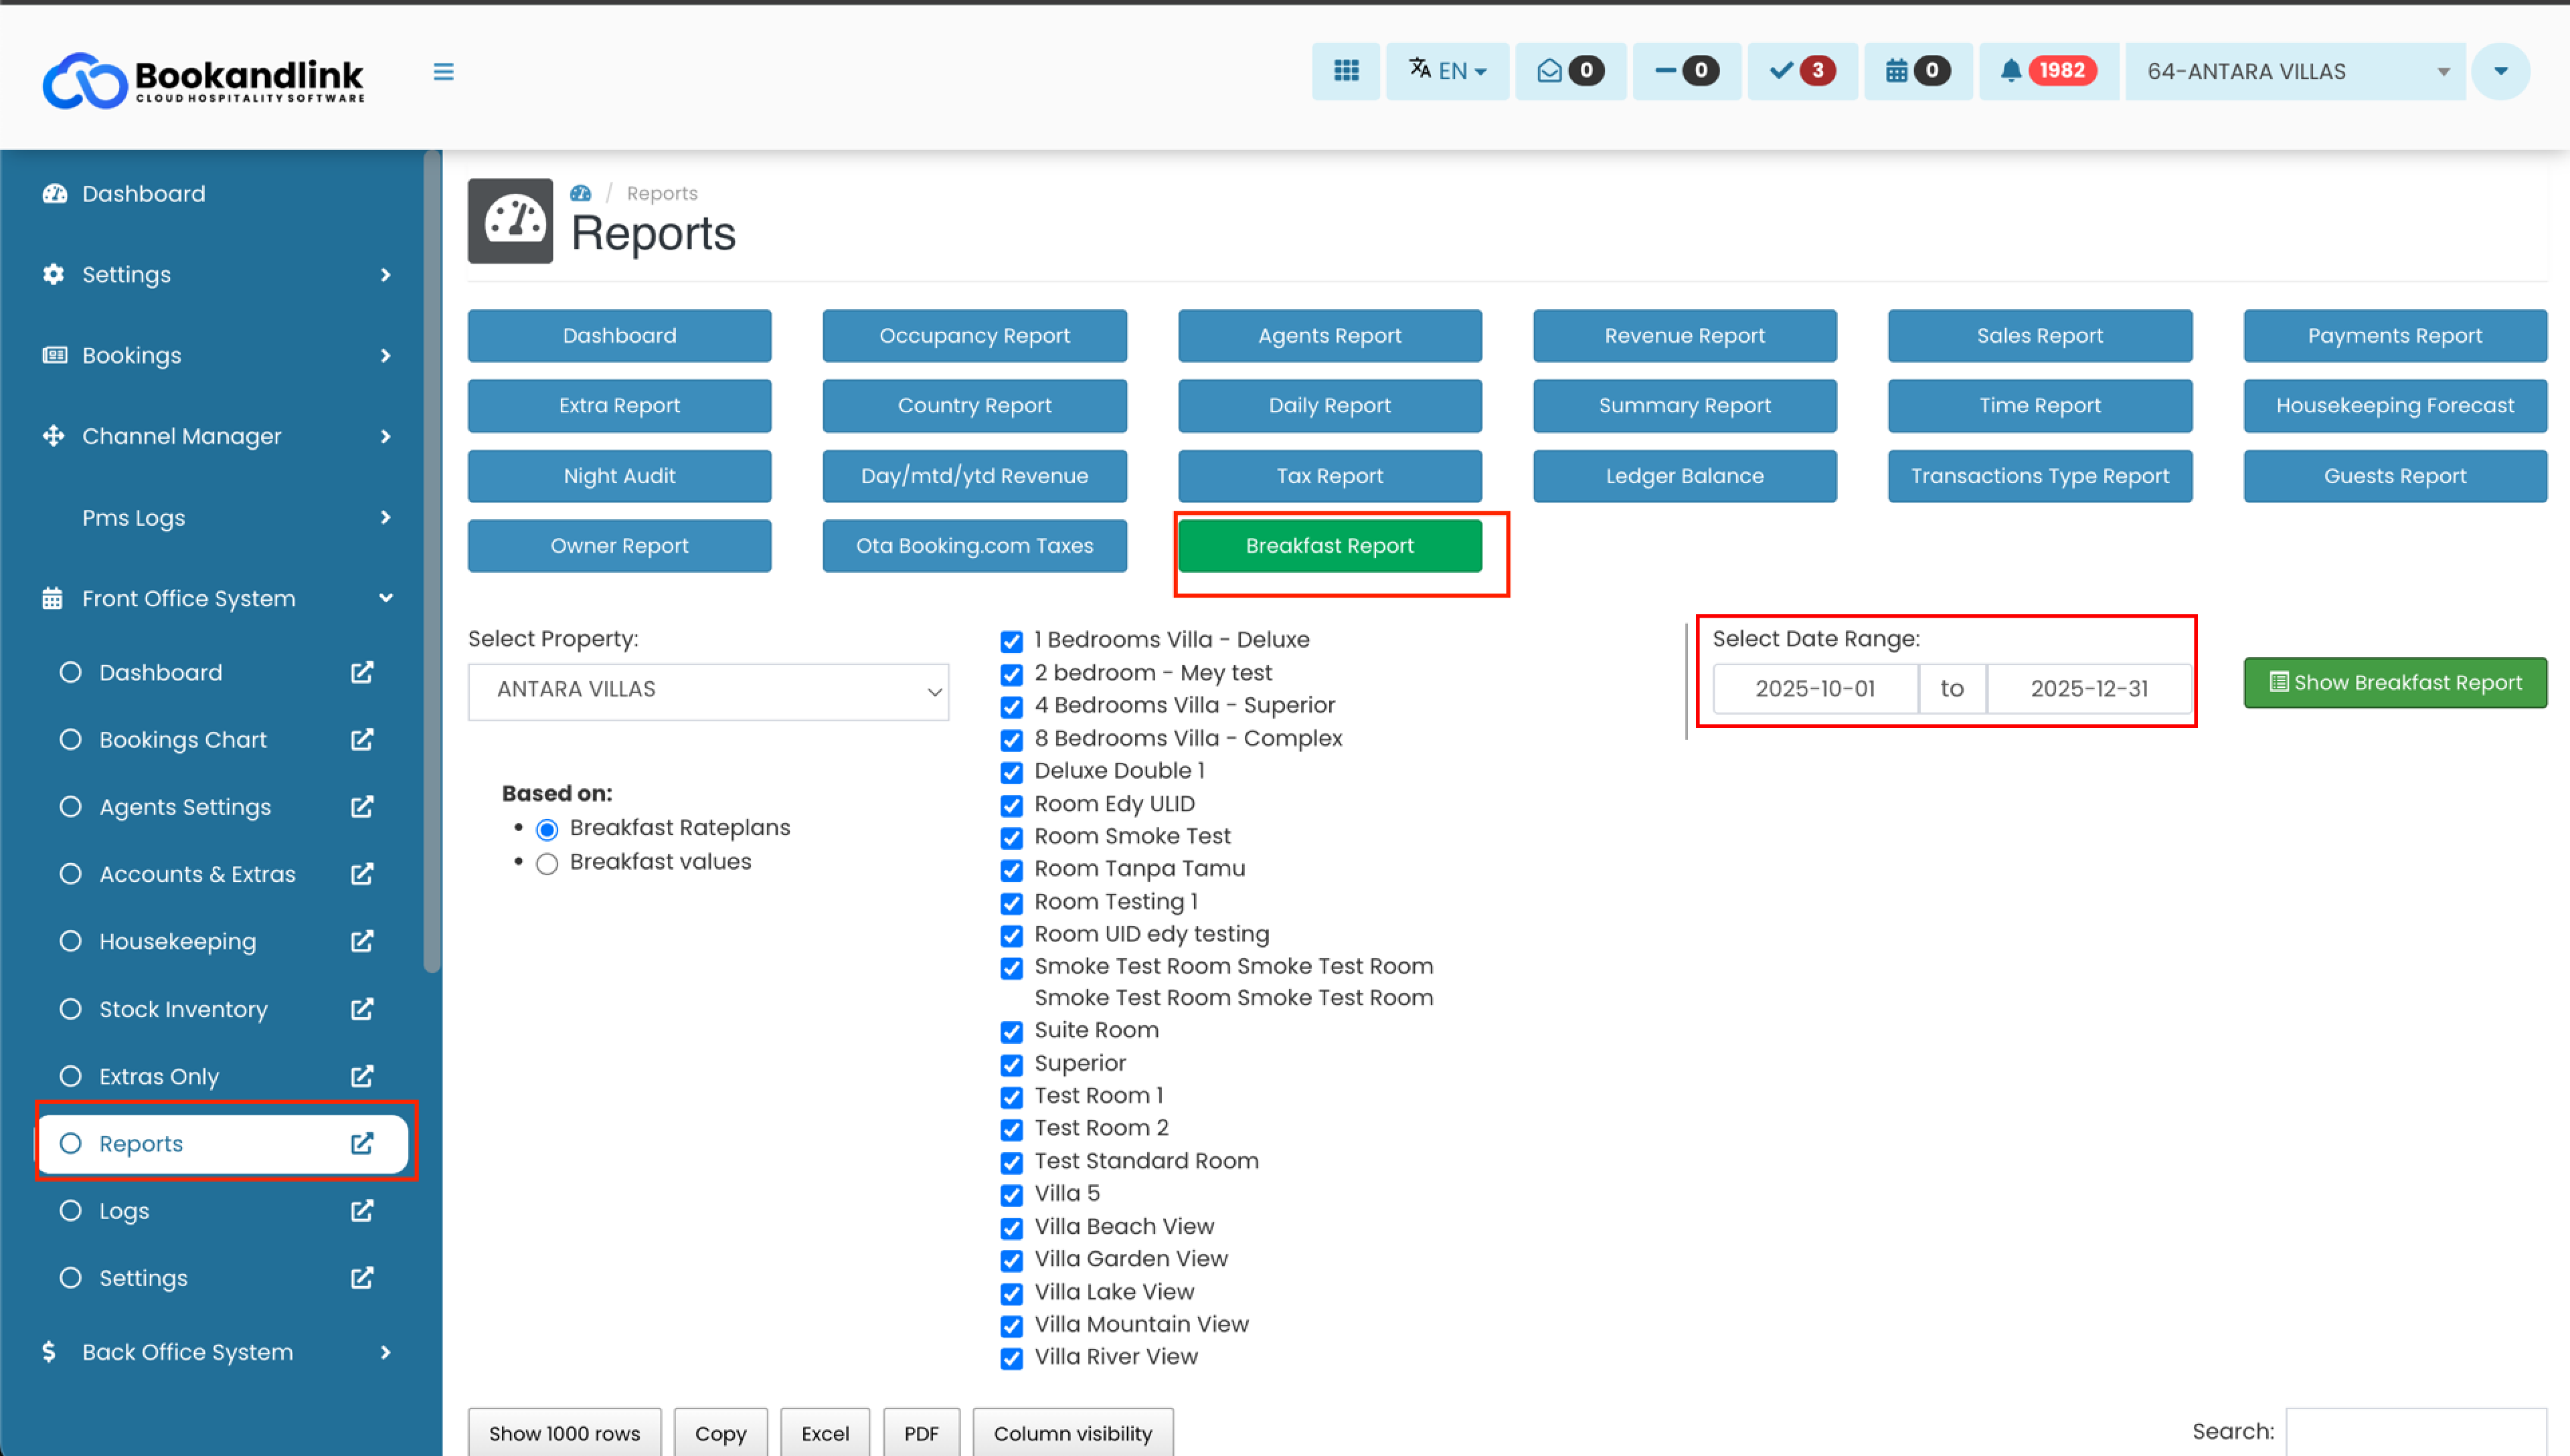Image resolution: width=2570 pixels, height=1456 pixels.
Task: Click the start date field 2025-10-01
Action: tap(1815, 689)
